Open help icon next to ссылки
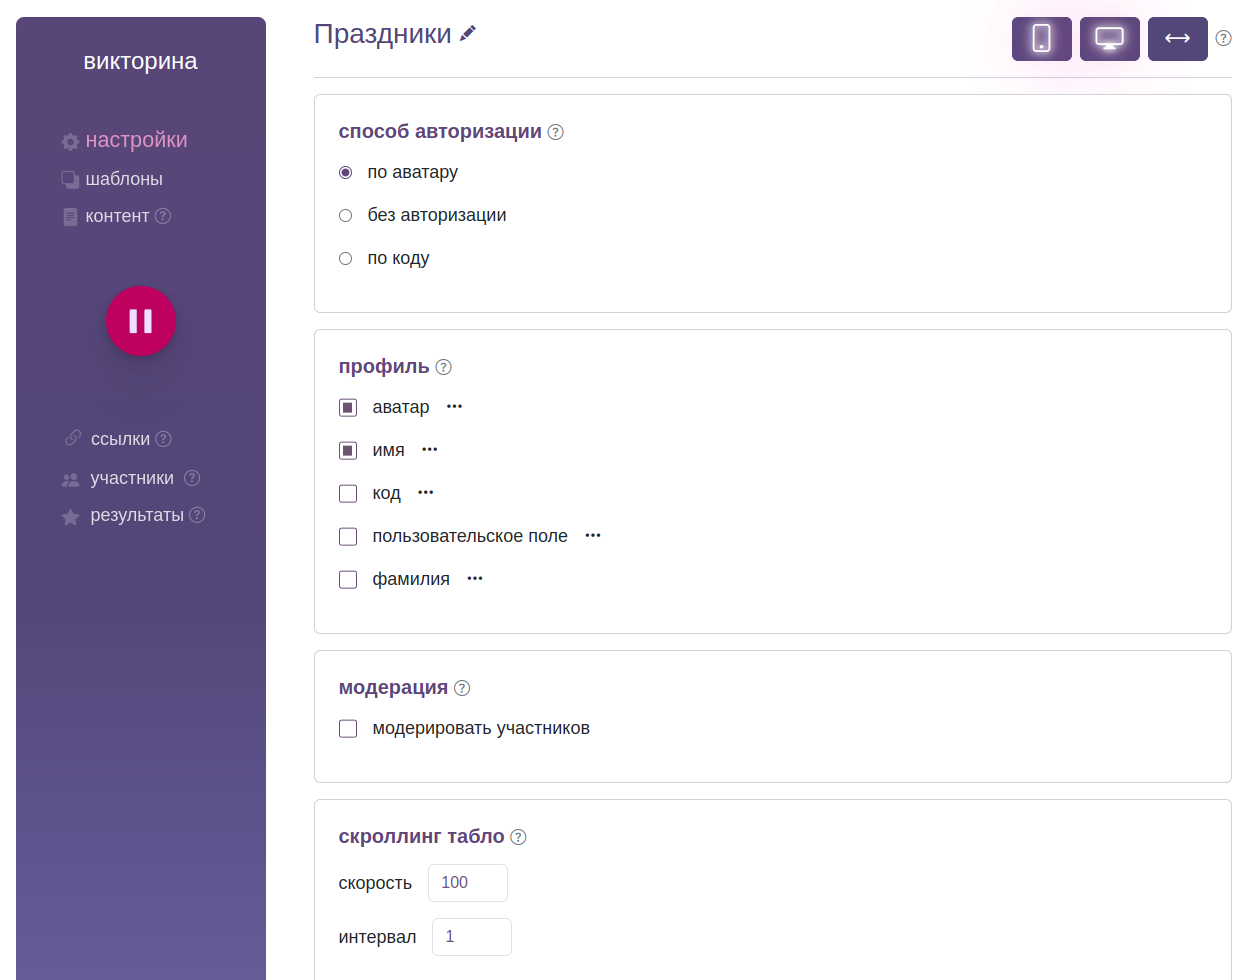The height and width of the screenshot is (980, 1250). point(164,439)
